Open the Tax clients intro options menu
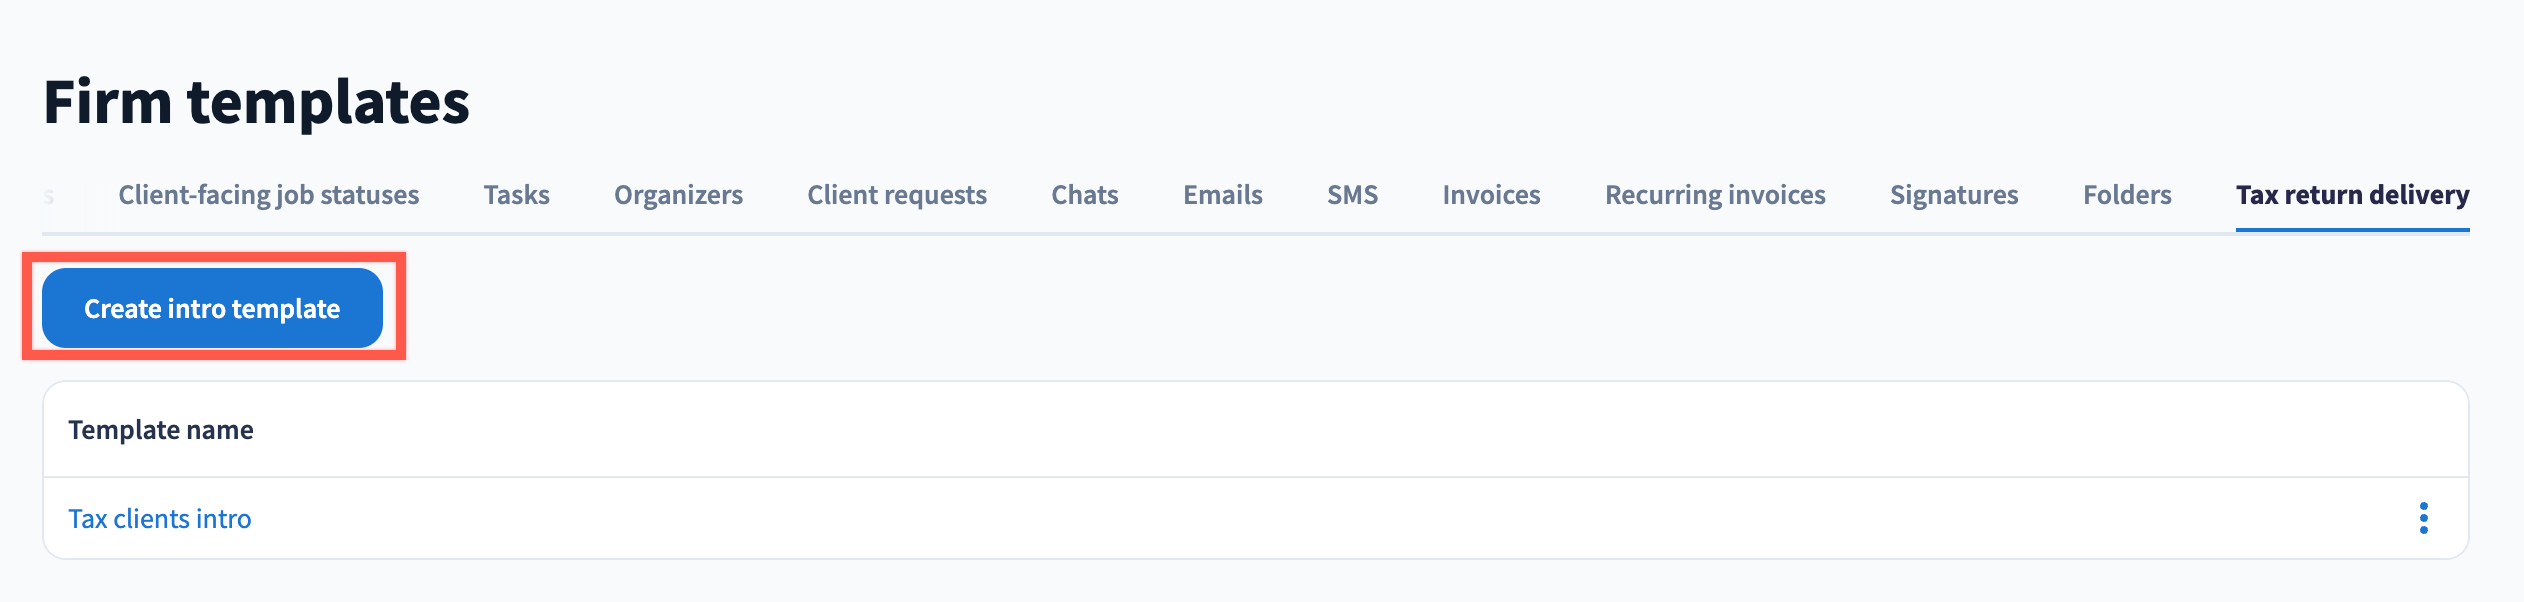The height and width of the screenshot is (602, 2524). tap(2423, 518)
